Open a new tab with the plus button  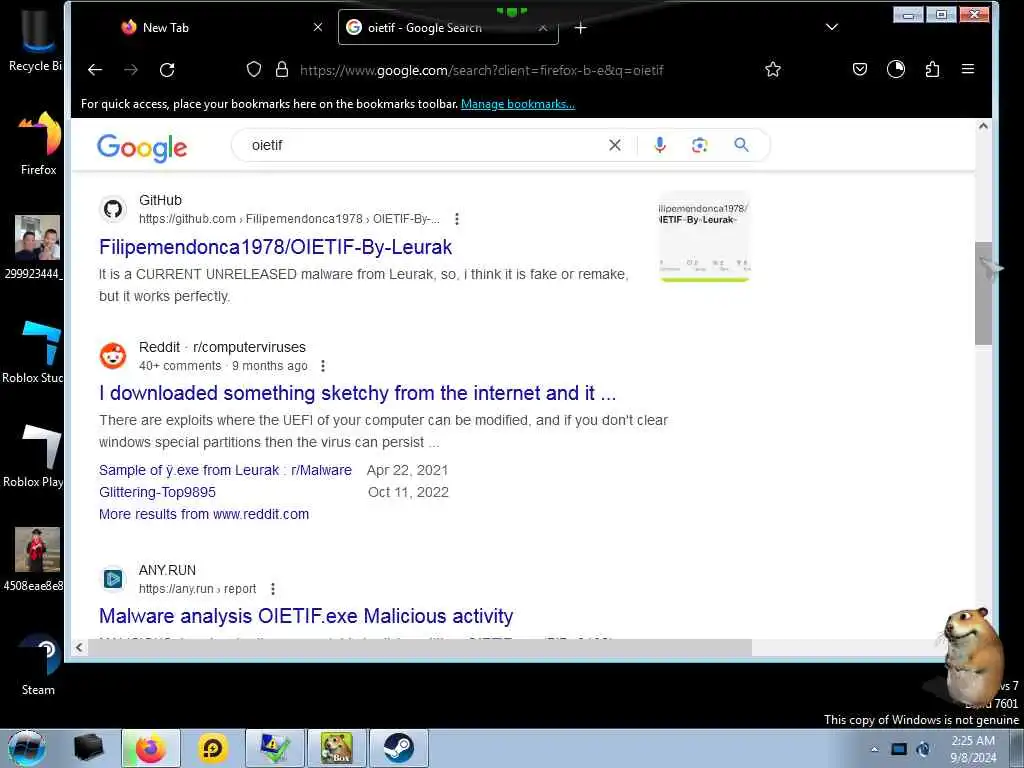tap(581, 28)
